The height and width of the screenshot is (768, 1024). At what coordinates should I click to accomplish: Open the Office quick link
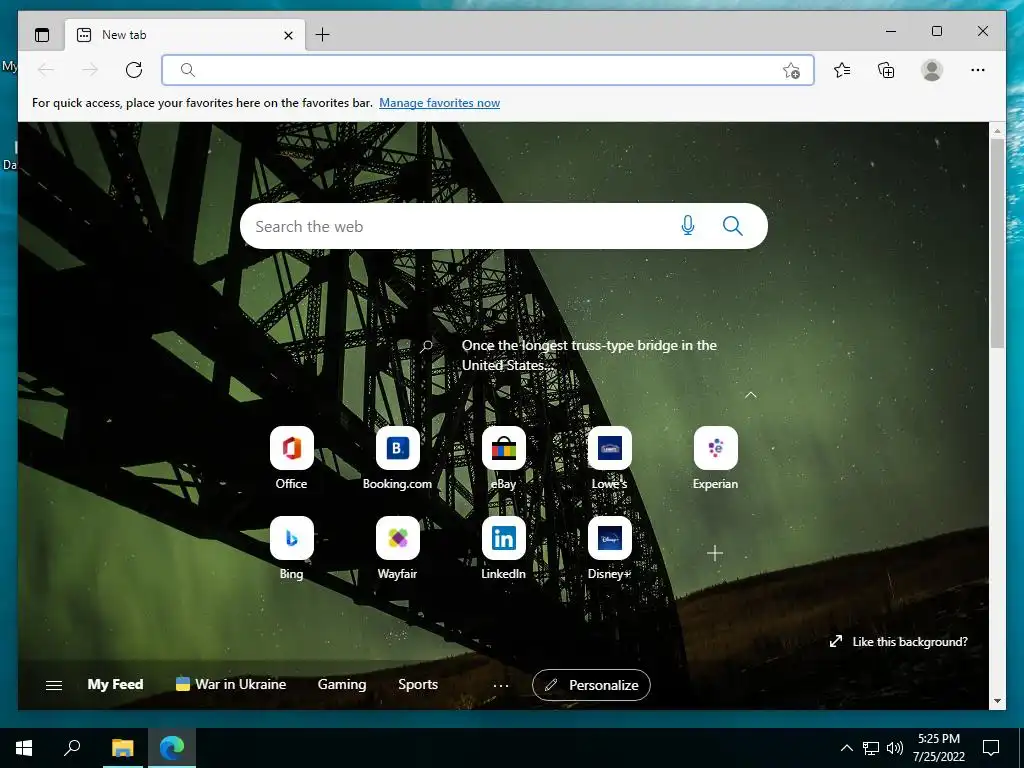pos(291,458)
